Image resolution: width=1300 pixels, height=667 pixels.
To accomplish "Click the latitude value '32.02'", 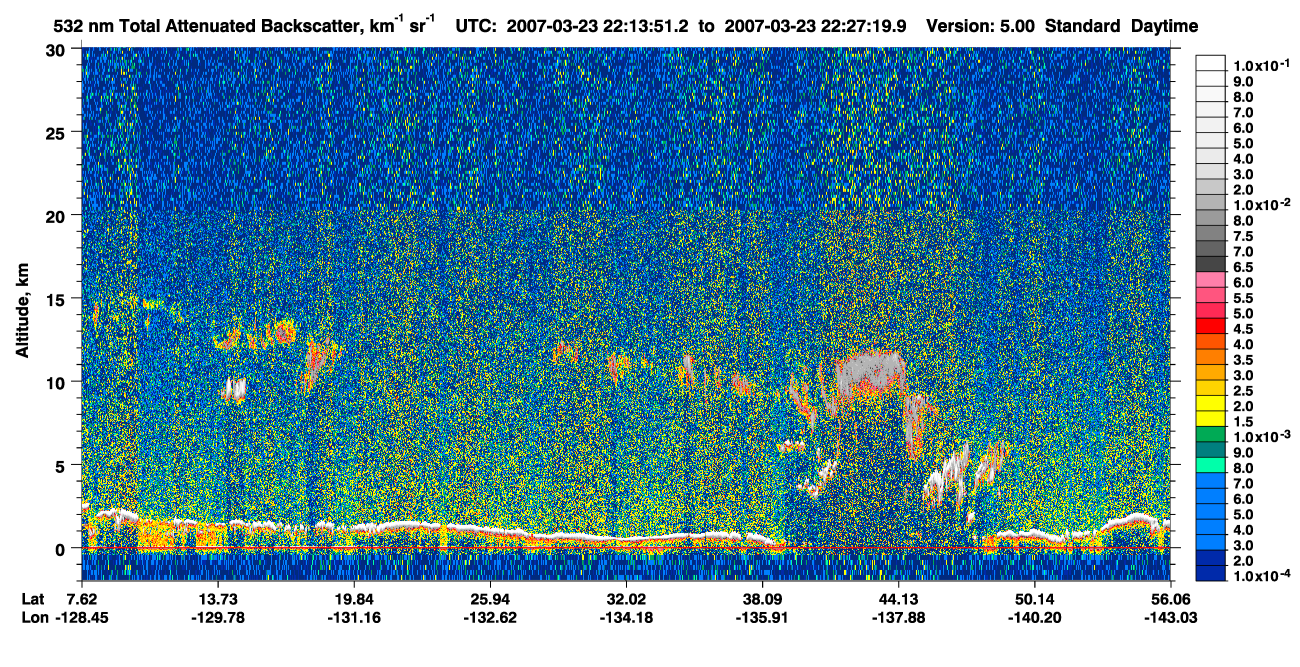I will click(x=626, y=598).
